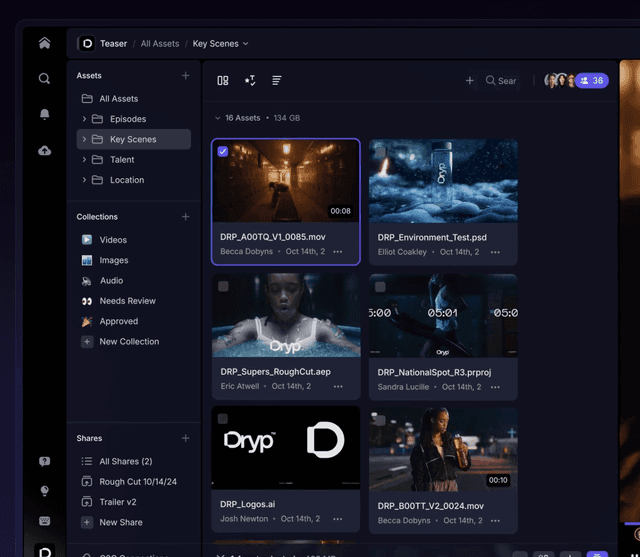Open the Key Scenes breadcrumb dropdown

point(245,44)
